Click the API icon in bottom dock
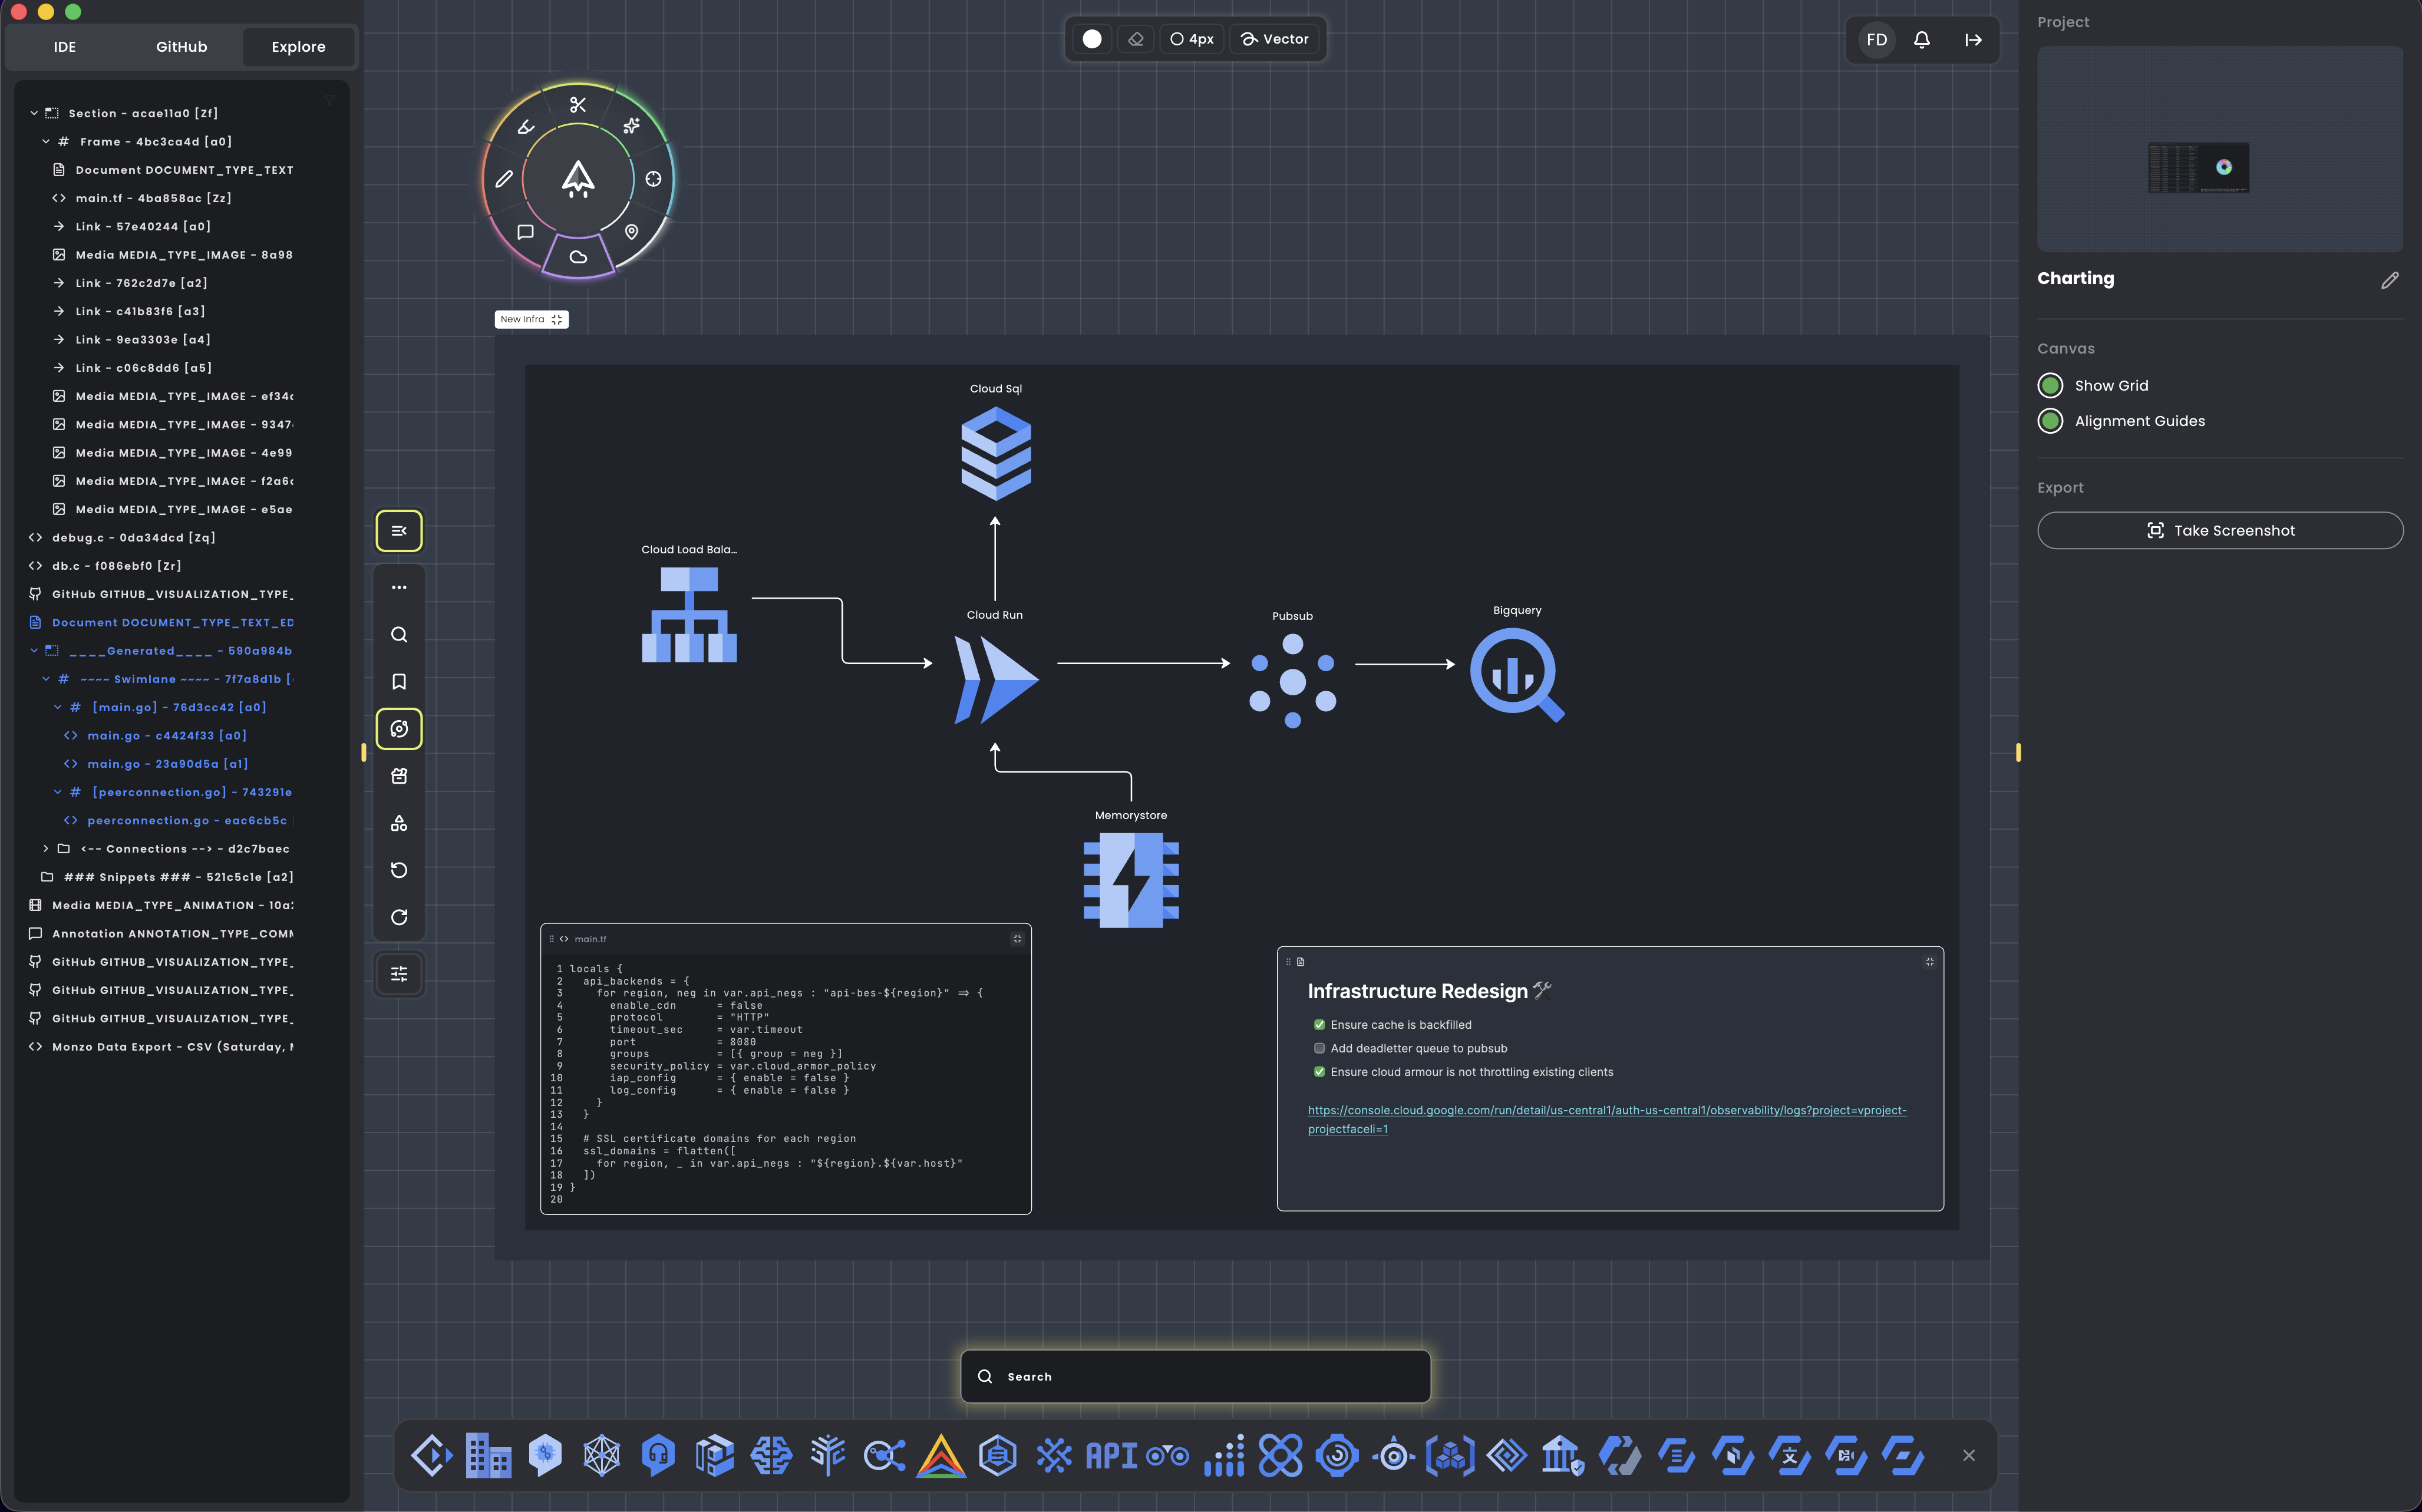 1111,1455
